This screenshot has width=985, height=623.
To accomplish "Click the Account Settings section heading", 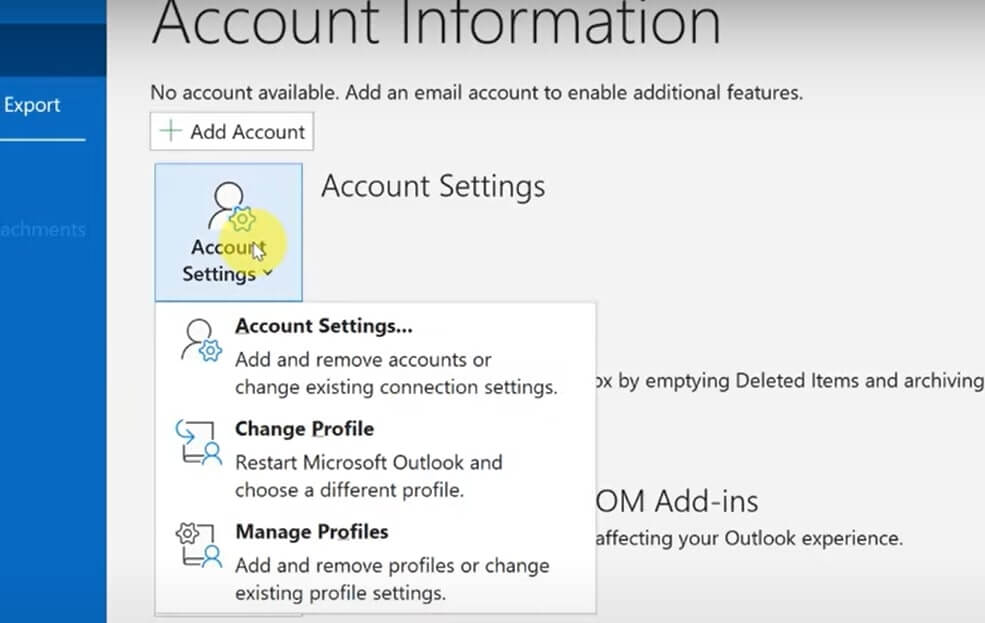I will pos(432,187).
